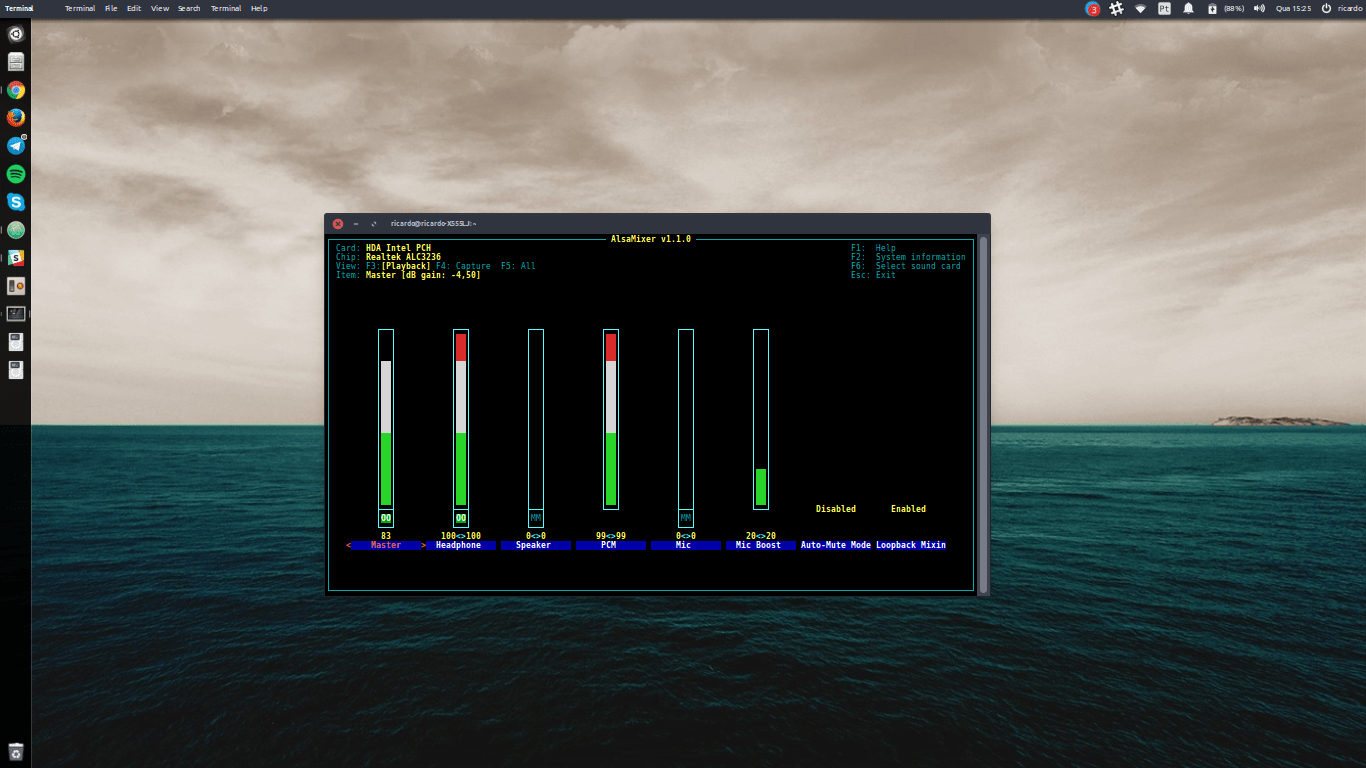Click the red notification badge showing 3
1366x768 pixels.
click(1093, 9)
